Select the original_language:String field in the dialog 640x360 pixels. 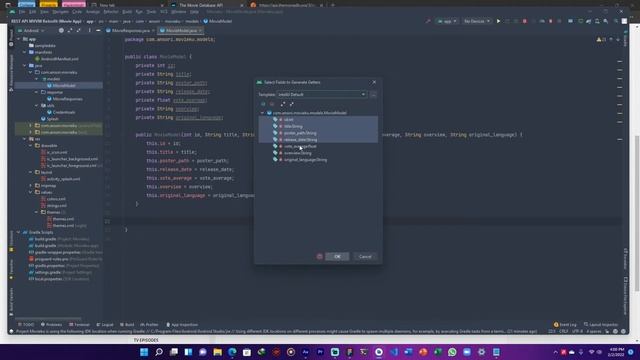[x=318, y=160]
